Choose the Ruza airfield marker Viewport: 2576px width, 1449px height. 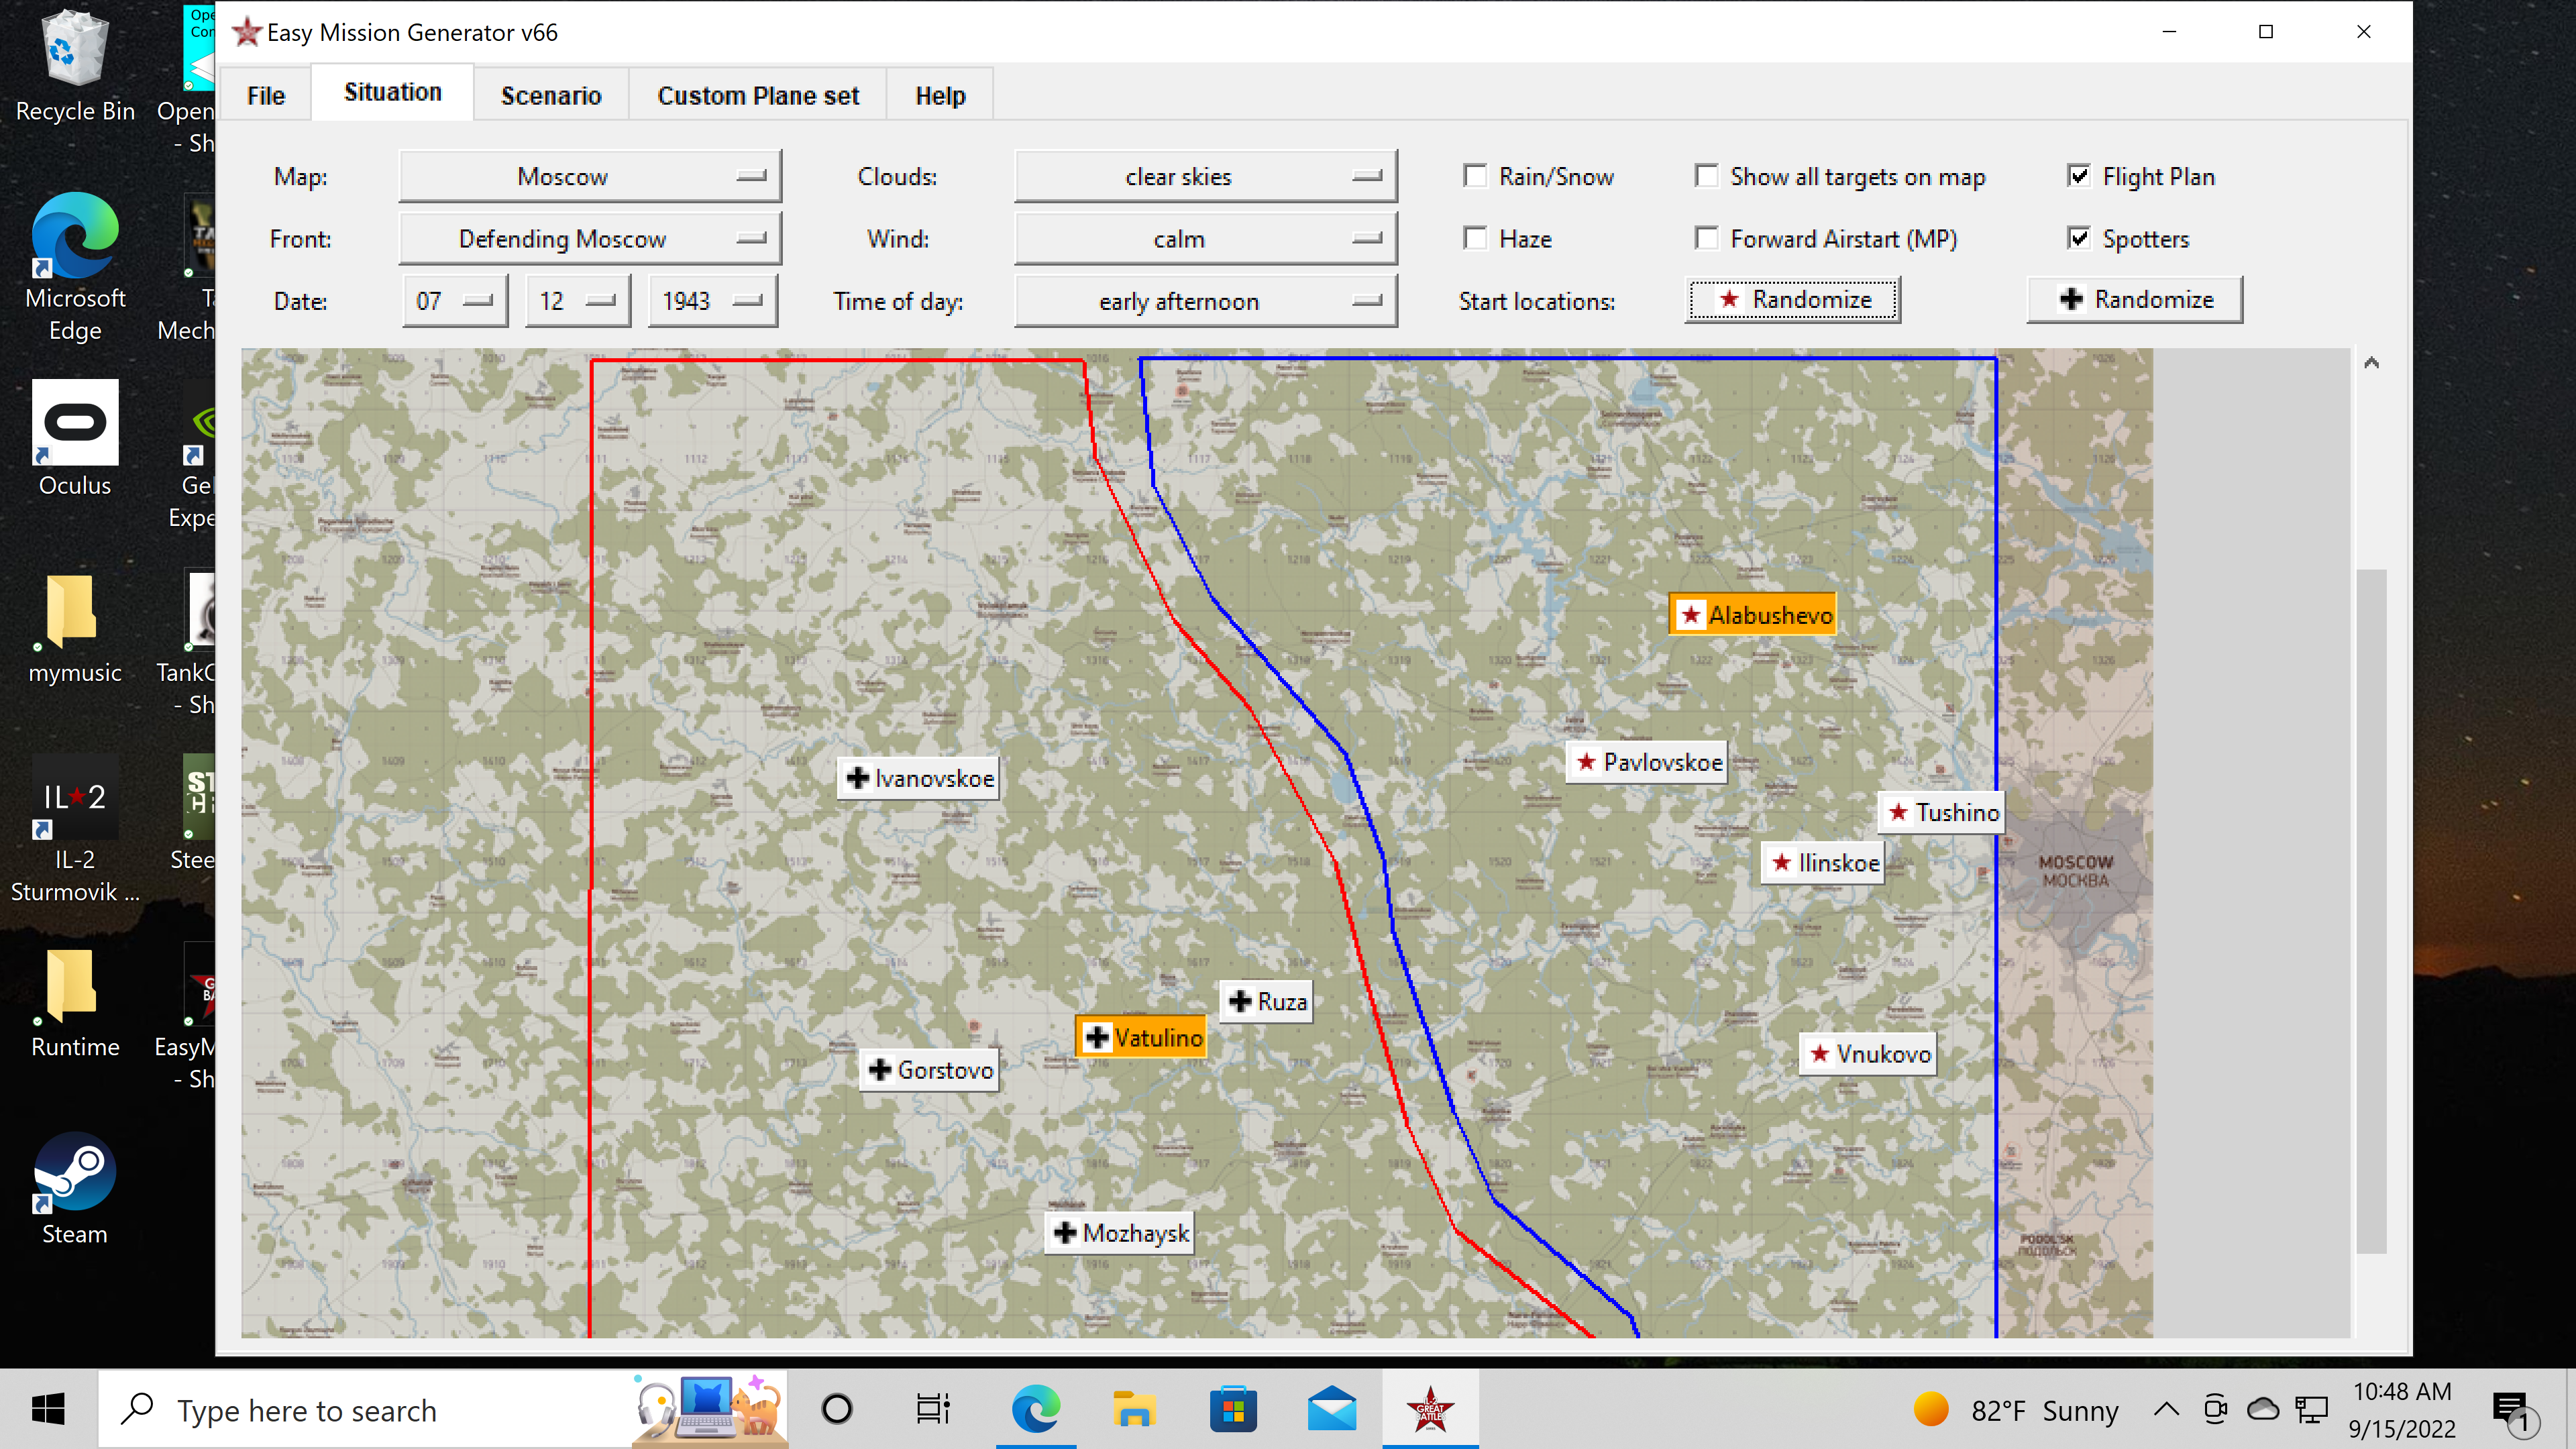pyautogui.click(x=1266, y=1001)
